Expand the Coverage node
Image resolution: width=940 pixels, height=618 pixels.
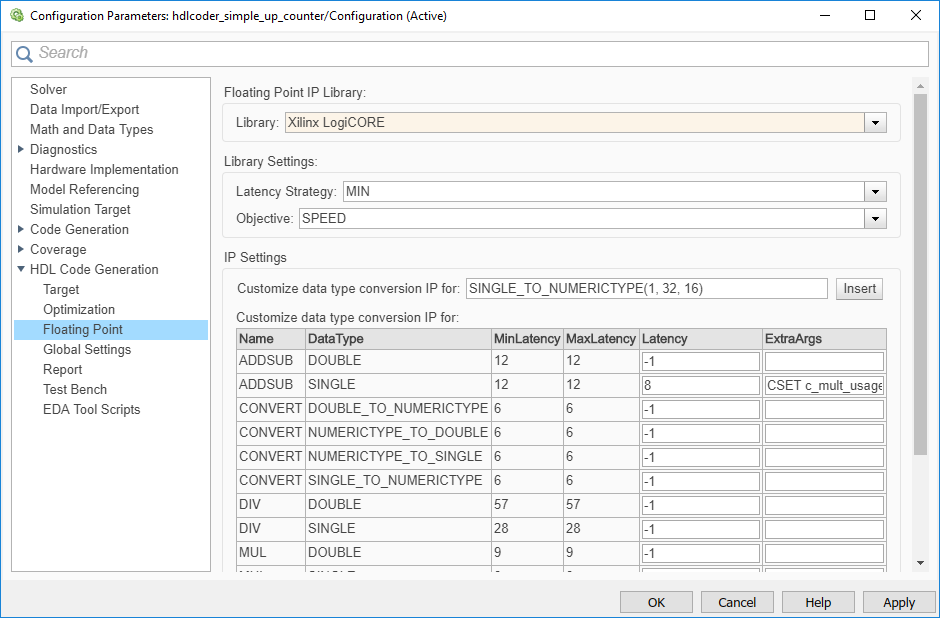point(21,249)
